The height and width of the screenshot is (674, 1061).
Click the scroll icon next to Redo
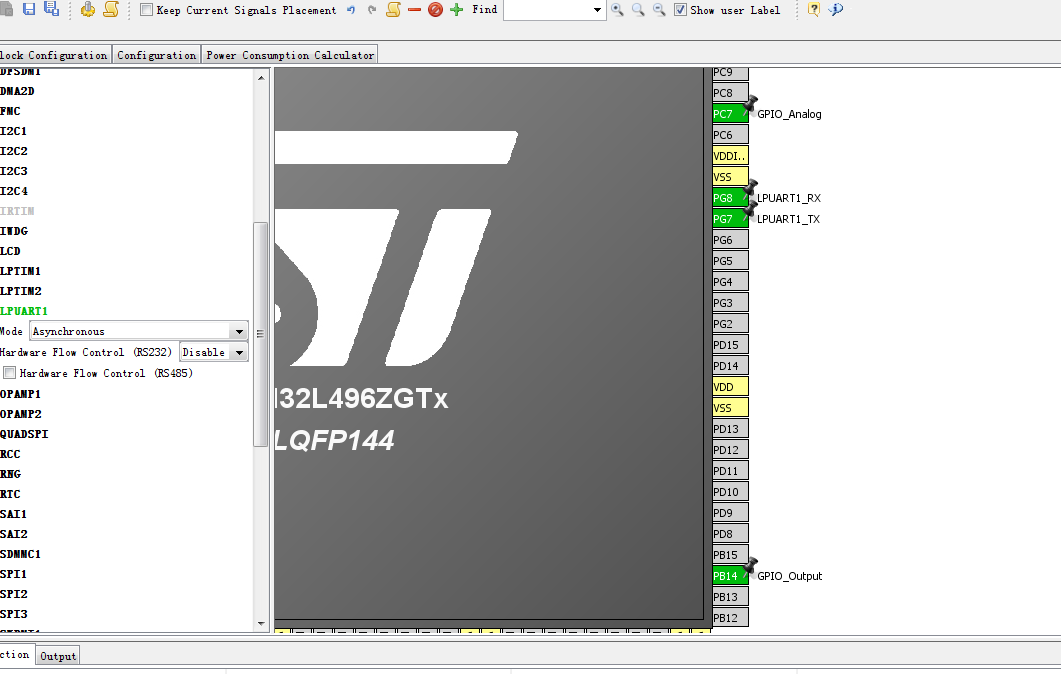click(x=393, y=9)
